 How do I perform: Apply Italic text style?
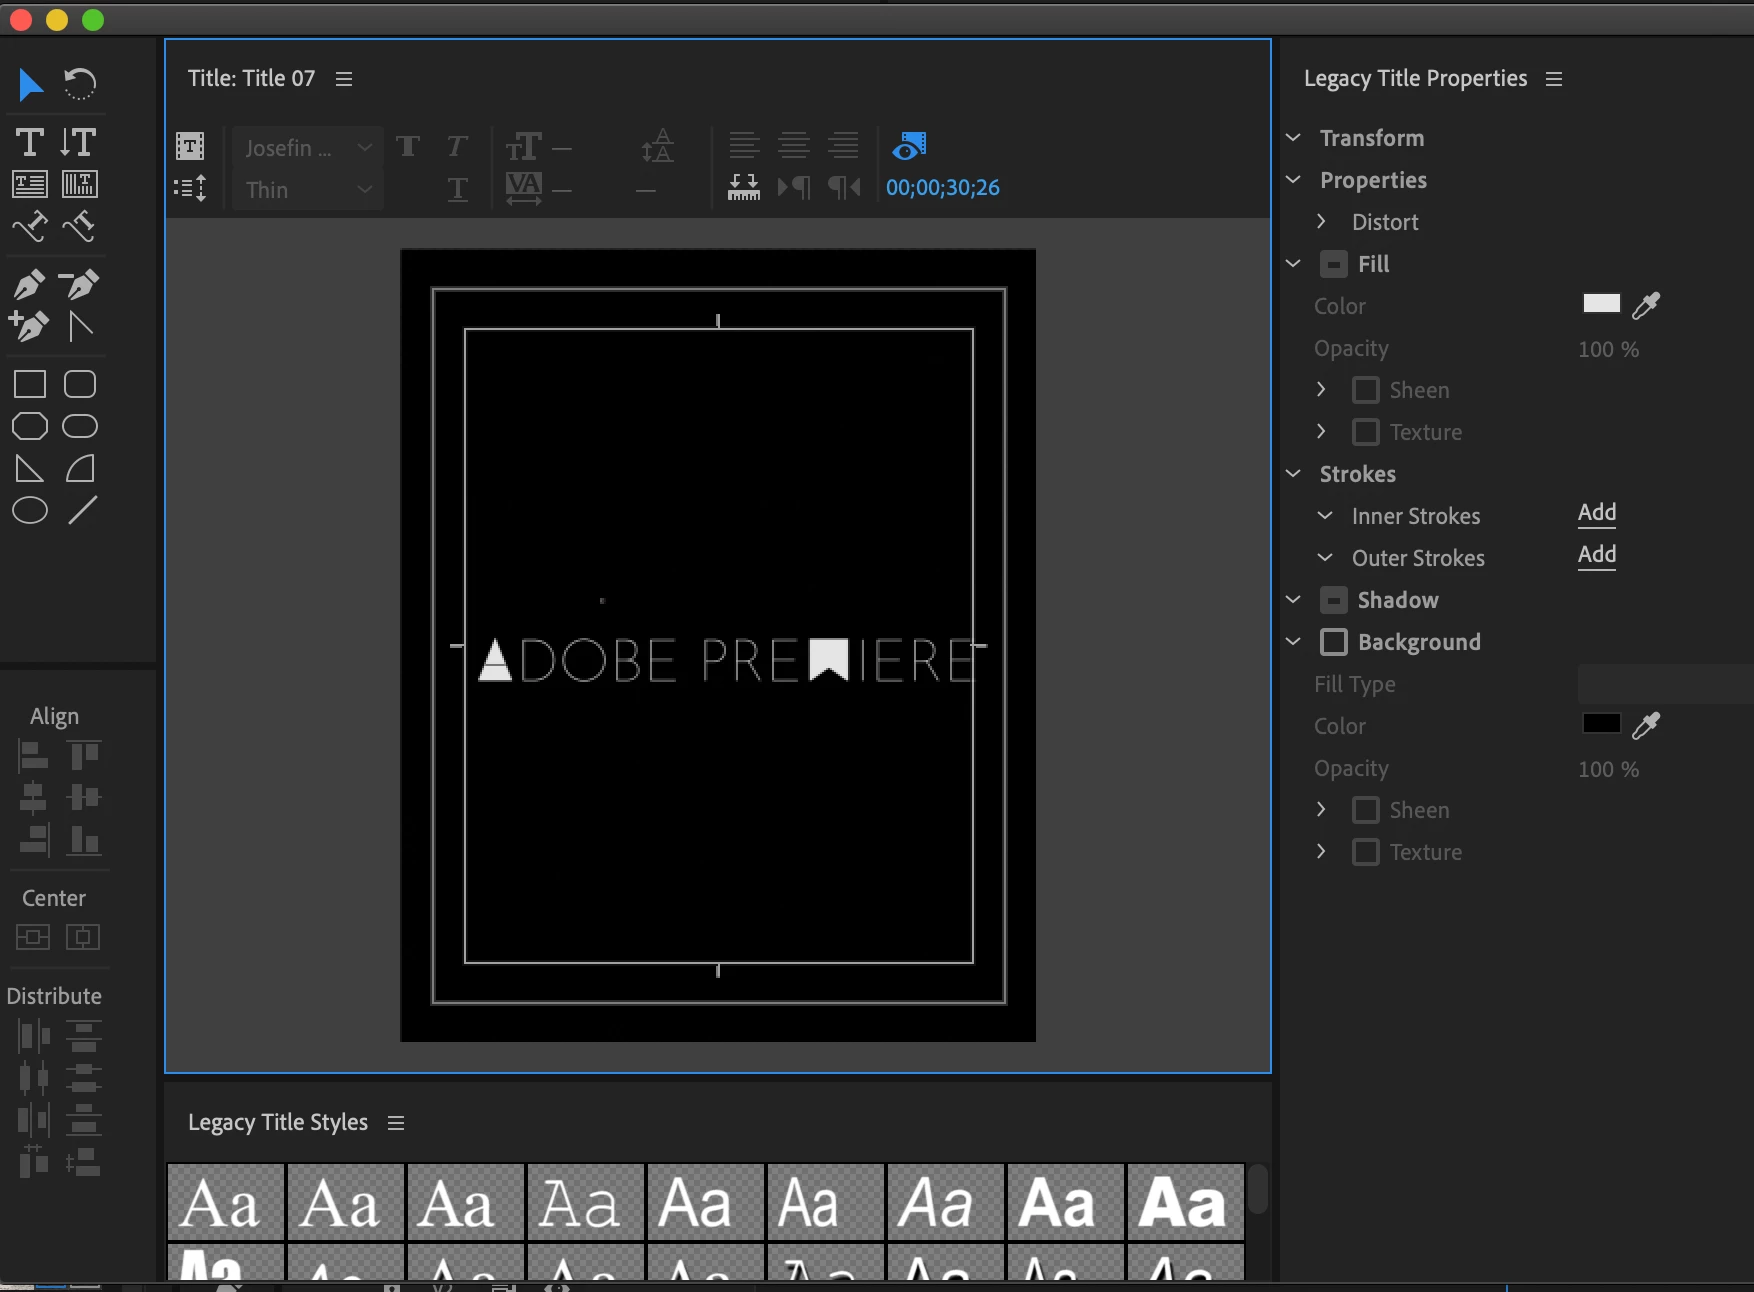457,147
